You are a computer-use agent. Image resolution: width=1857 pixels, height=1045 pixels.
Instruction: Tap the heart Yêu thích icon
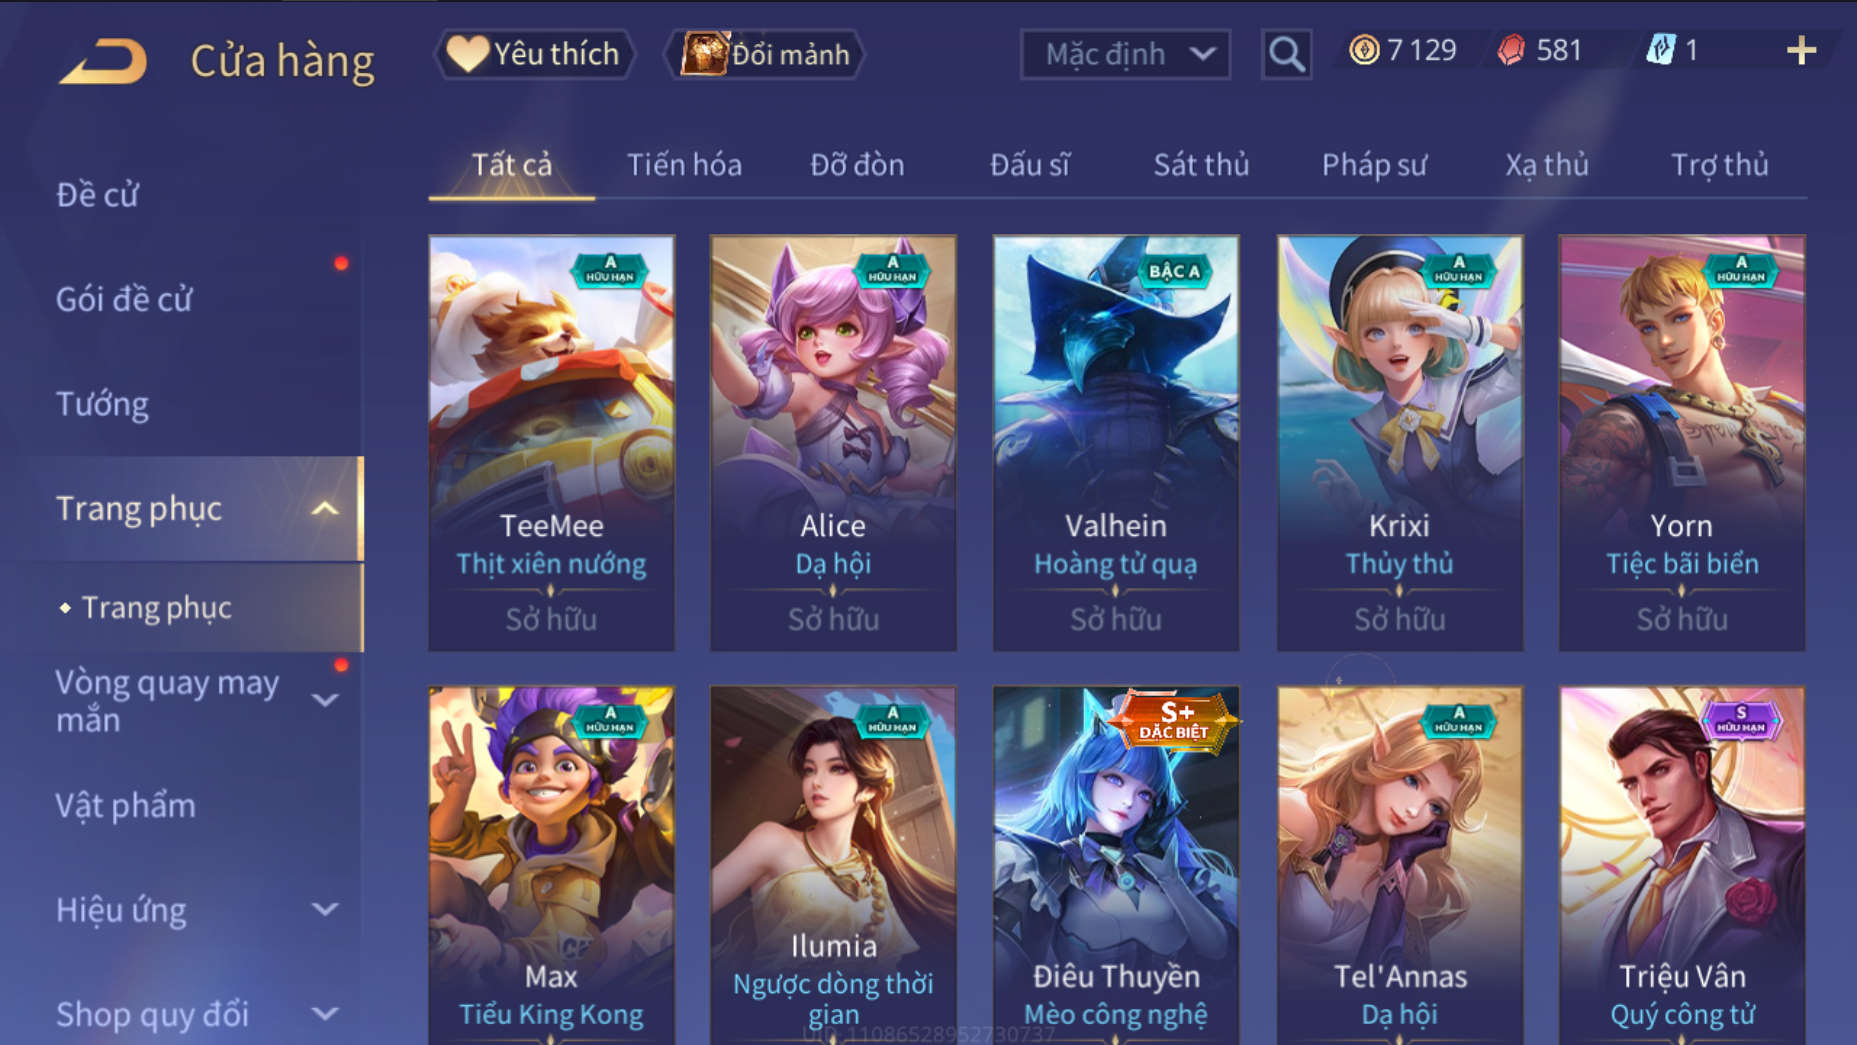coord(467,53)
